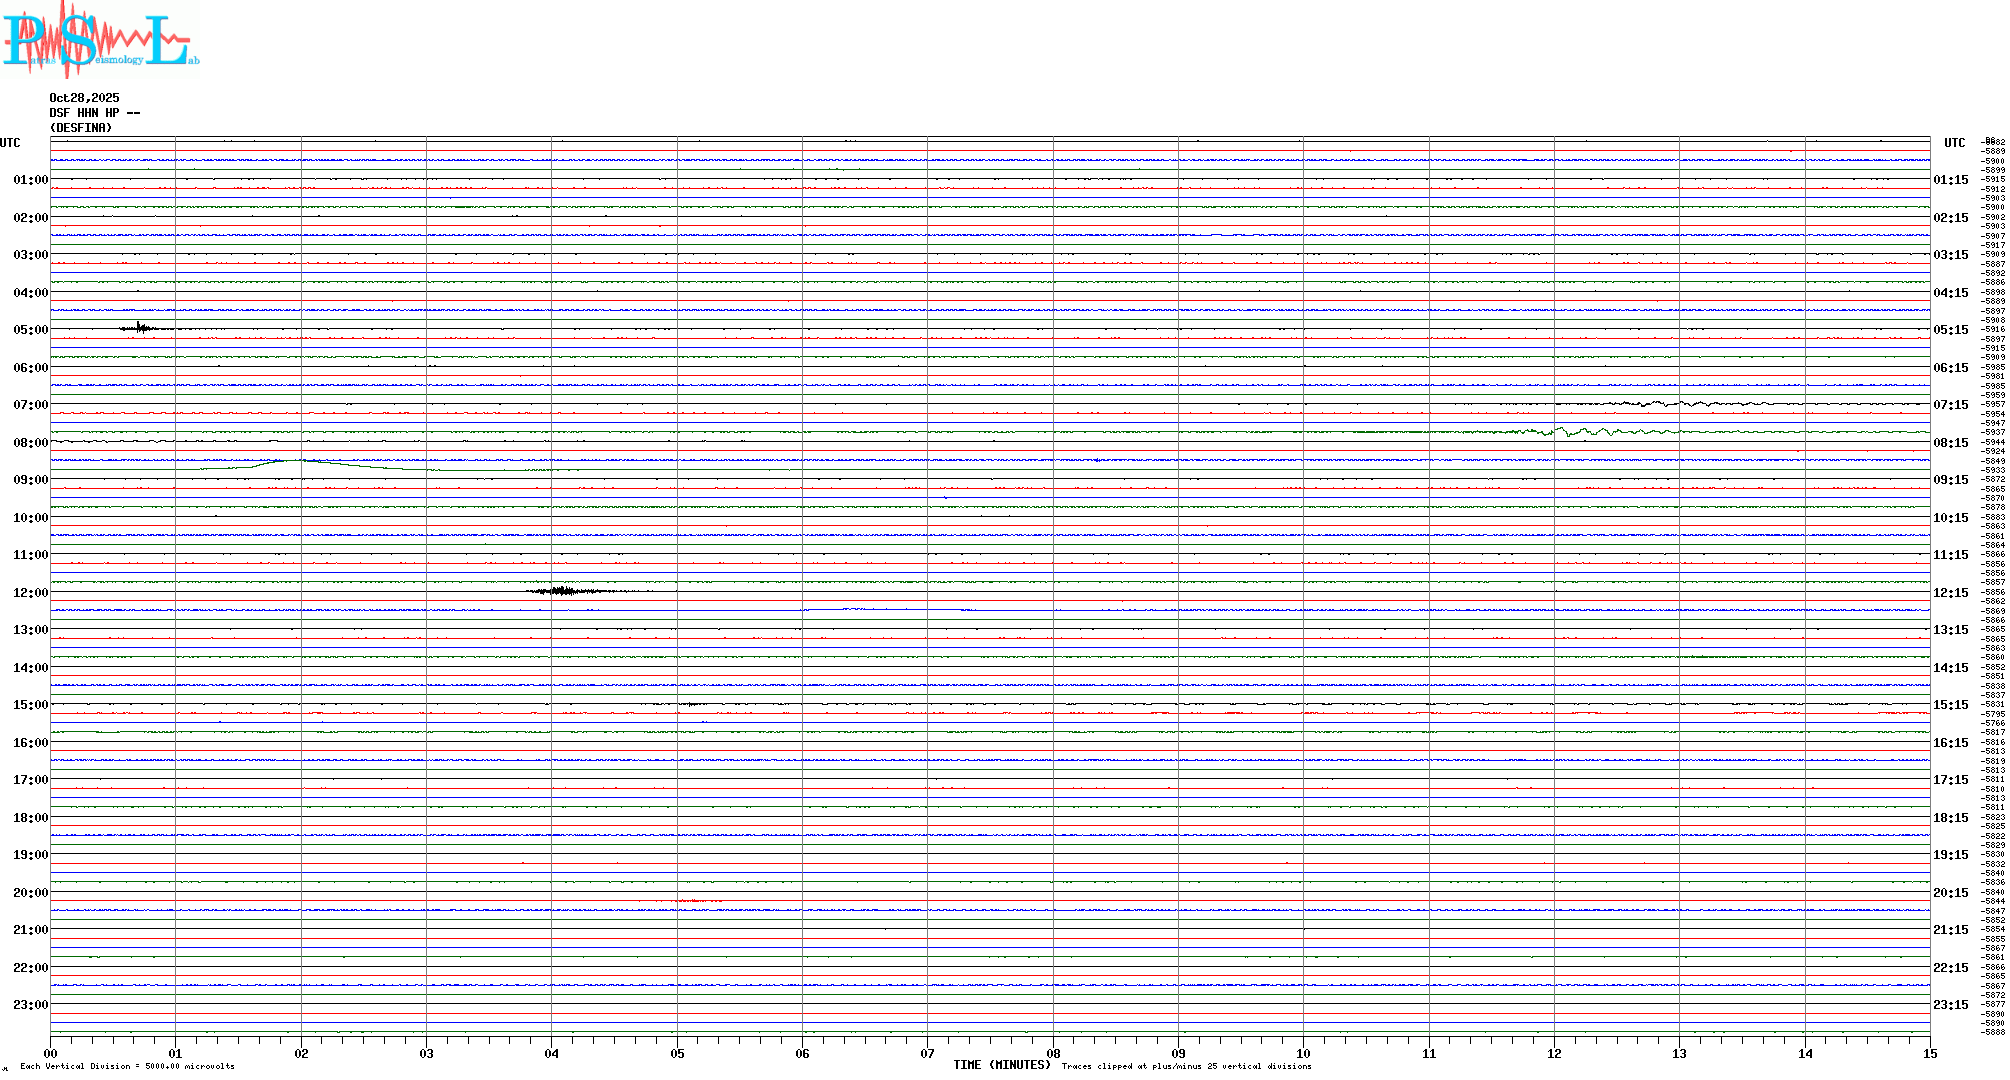
Task: Click the traces clipped footnote text
Action: (1186, 1066)
